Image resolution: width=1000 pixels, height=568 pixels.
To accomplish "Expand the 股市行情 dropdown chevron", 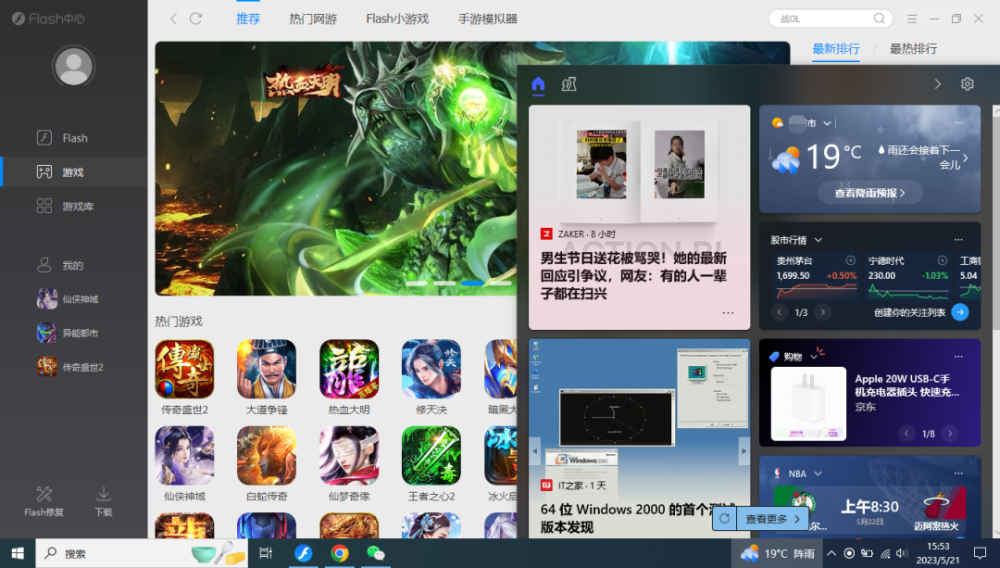I will [818, 240].
